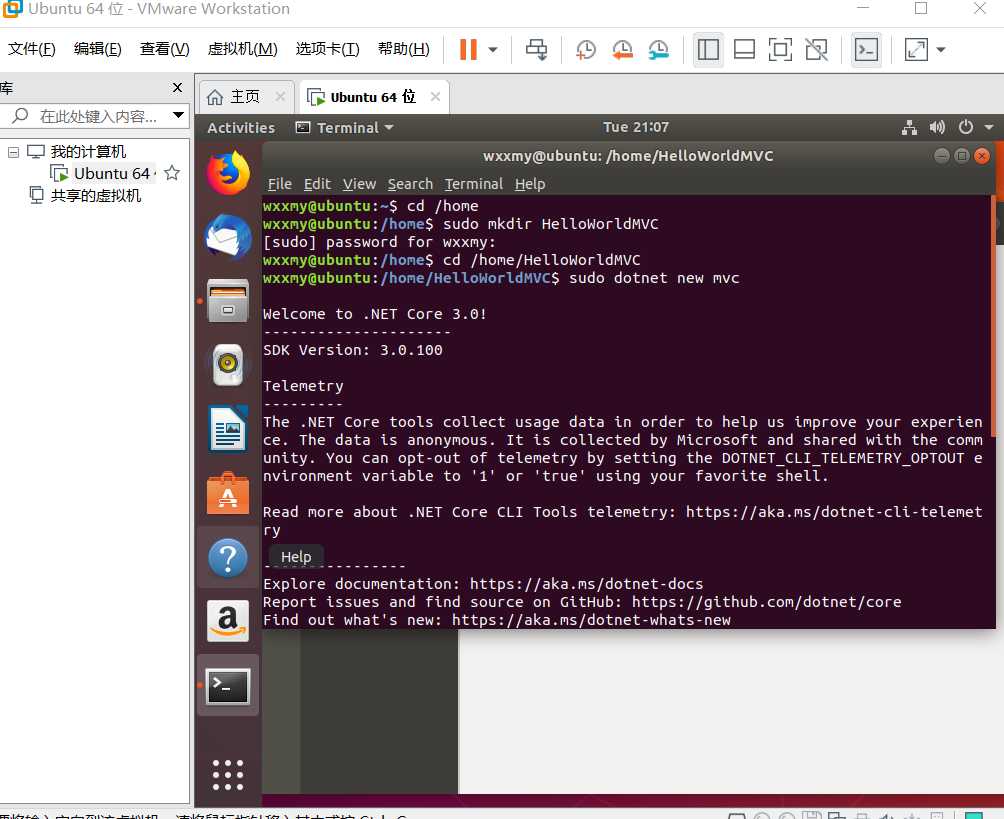Open Amazon from the dock
Viewport: 1004px width, 819px height.
click(228, 621)
